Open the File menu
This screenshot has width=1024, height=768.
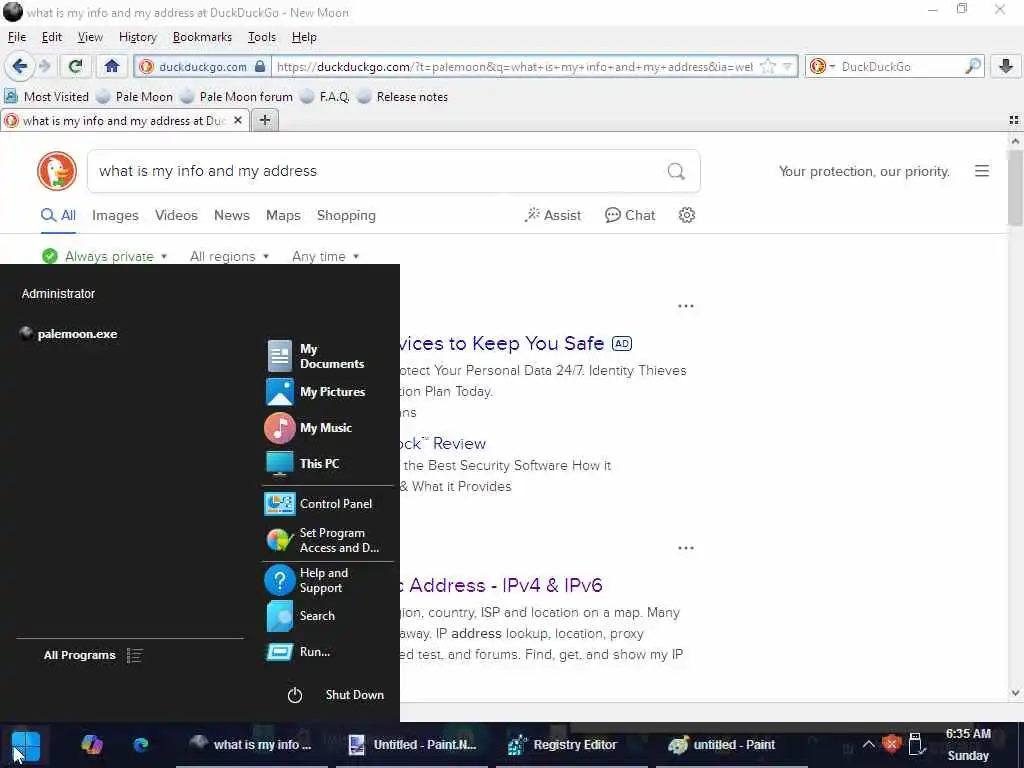pos(17,37)
